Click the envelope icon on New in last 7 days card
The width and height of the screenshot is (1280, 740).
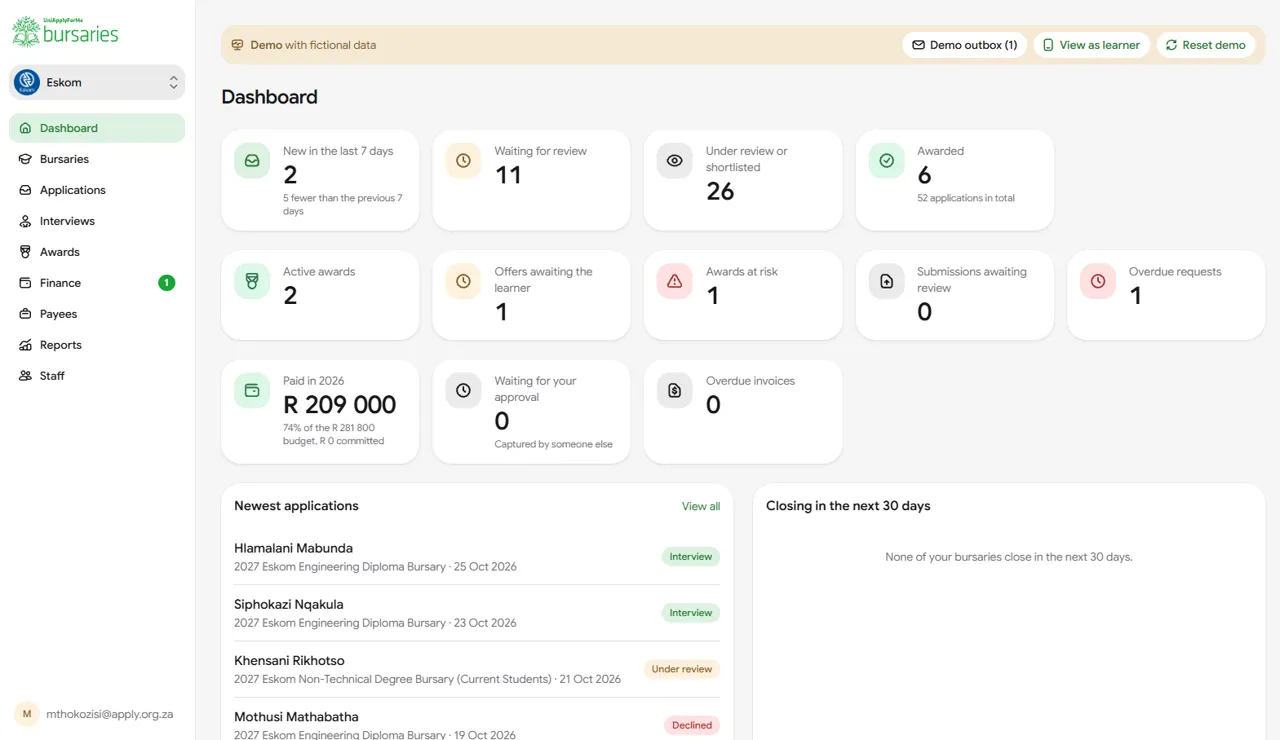tap(252, 160)
